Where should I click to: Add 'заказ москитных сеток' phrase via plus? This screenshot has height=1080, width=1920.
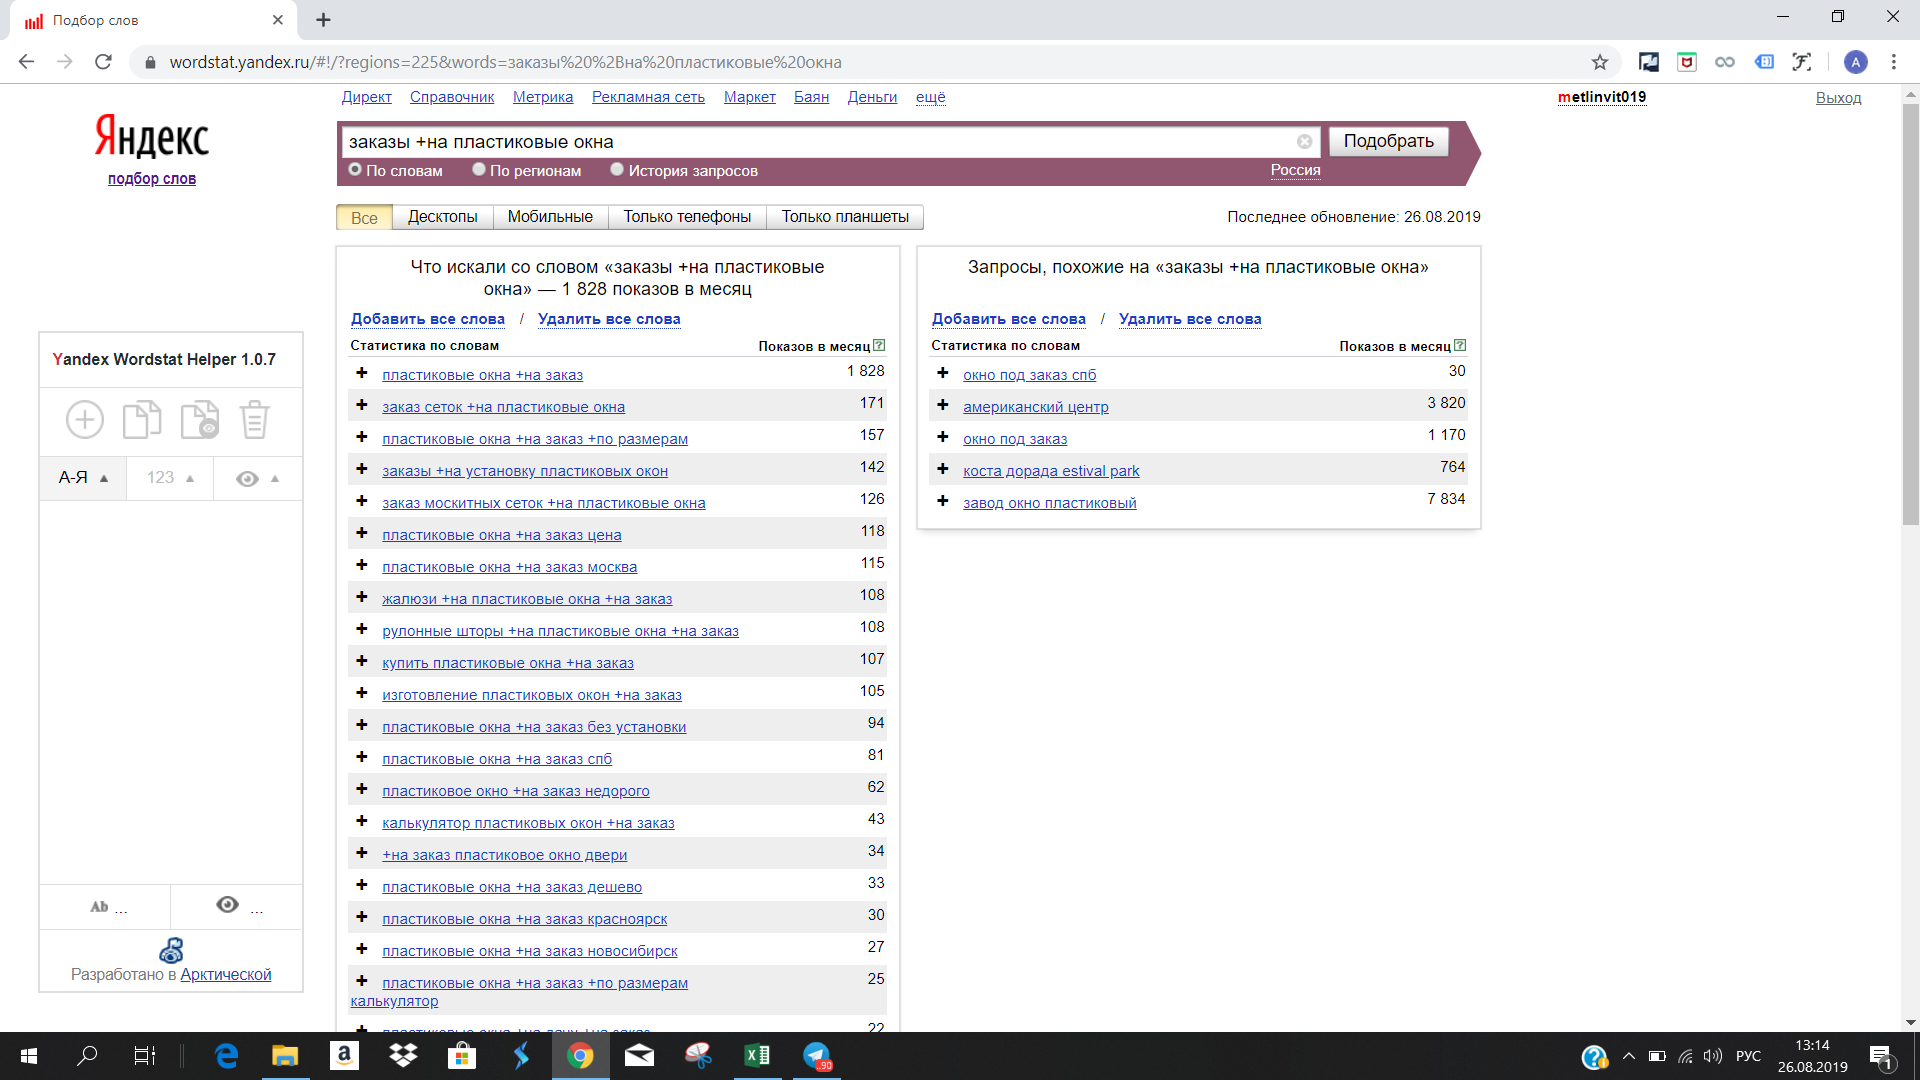click(x=362, y=501)
